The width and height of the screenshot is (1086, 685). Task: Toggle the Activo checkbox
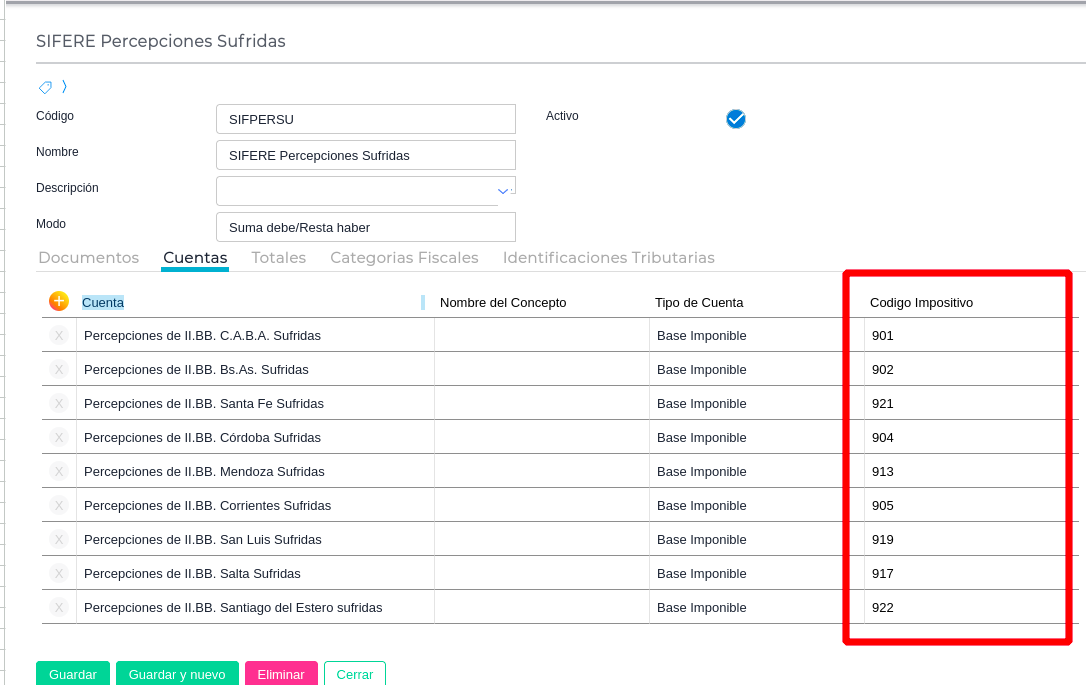[x=736, y=119]
